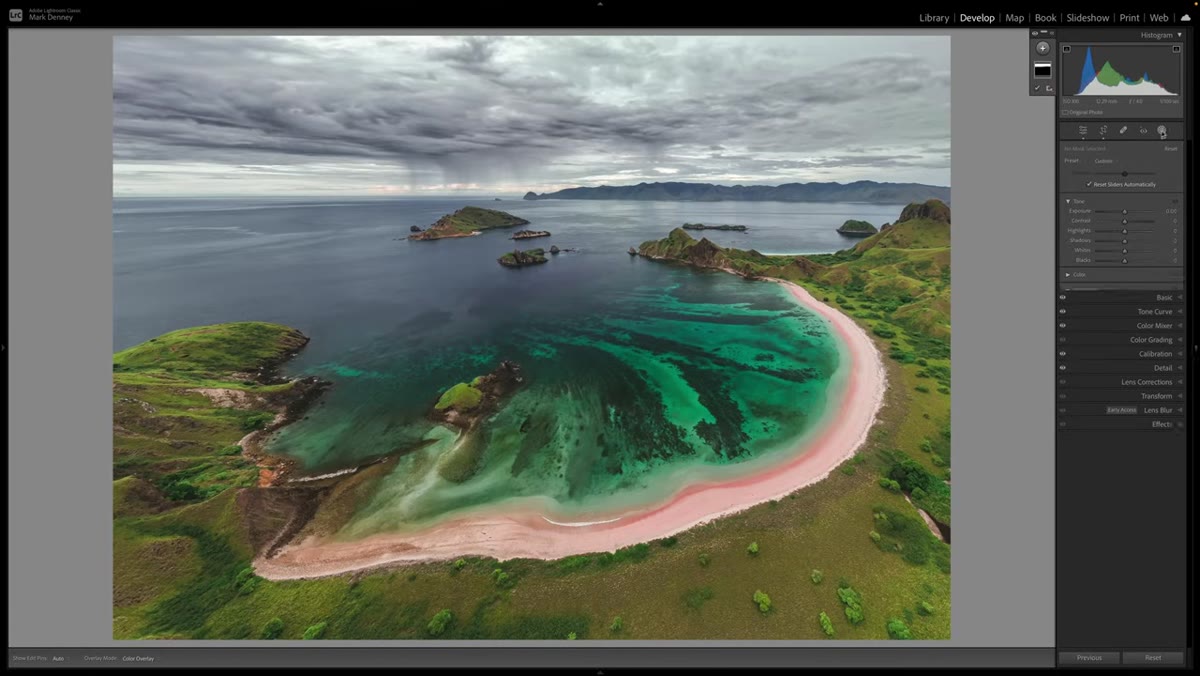Select the Crop overlay tool icon
Image resolution: width=1200 pixels, height=676 pixels.
click(1103, 130)
